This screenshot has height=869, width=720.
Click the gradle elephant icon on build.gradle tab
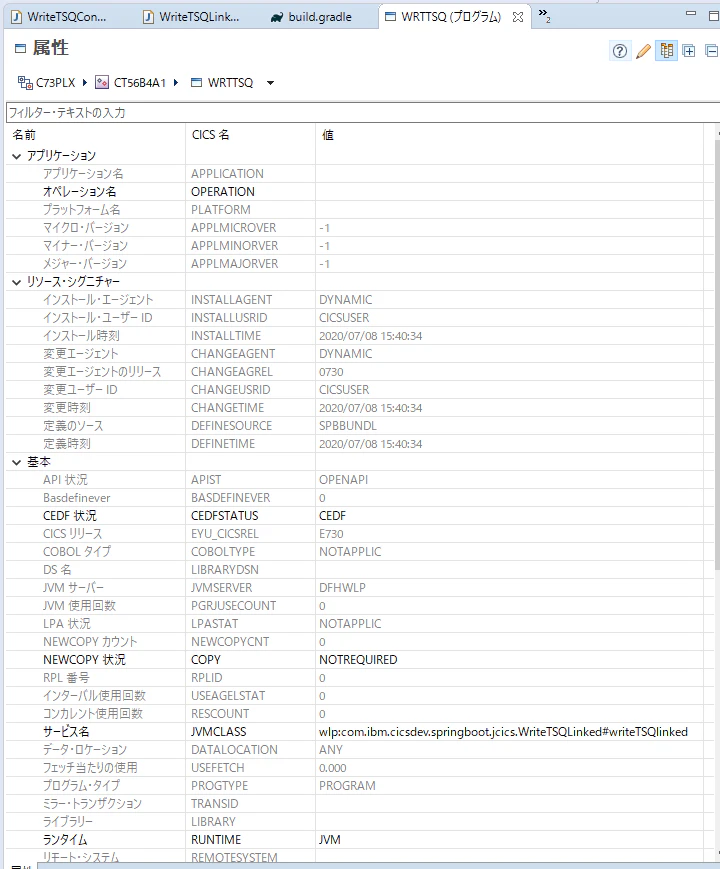pyautogui.click(x=277, y=17)
